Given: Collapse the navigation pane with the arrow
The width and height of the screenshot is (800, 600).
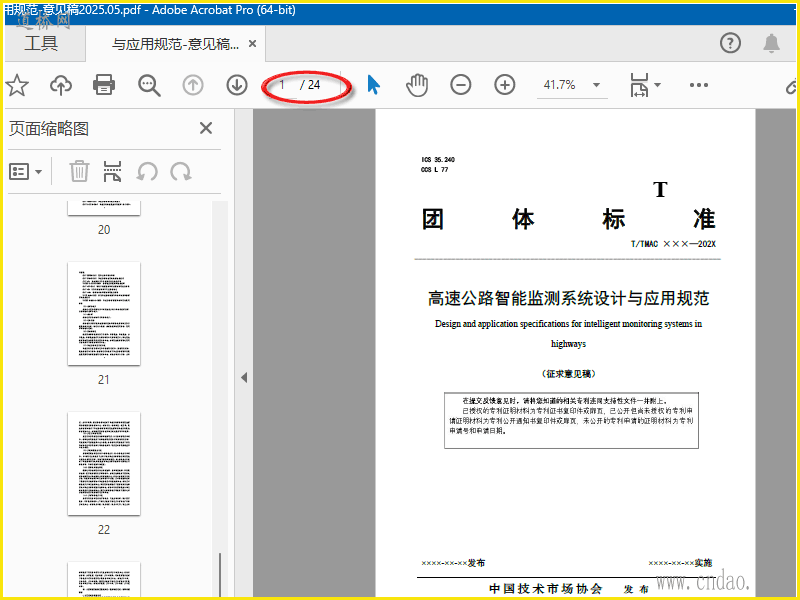Looking at the screenshot, I should click(244, 378).
